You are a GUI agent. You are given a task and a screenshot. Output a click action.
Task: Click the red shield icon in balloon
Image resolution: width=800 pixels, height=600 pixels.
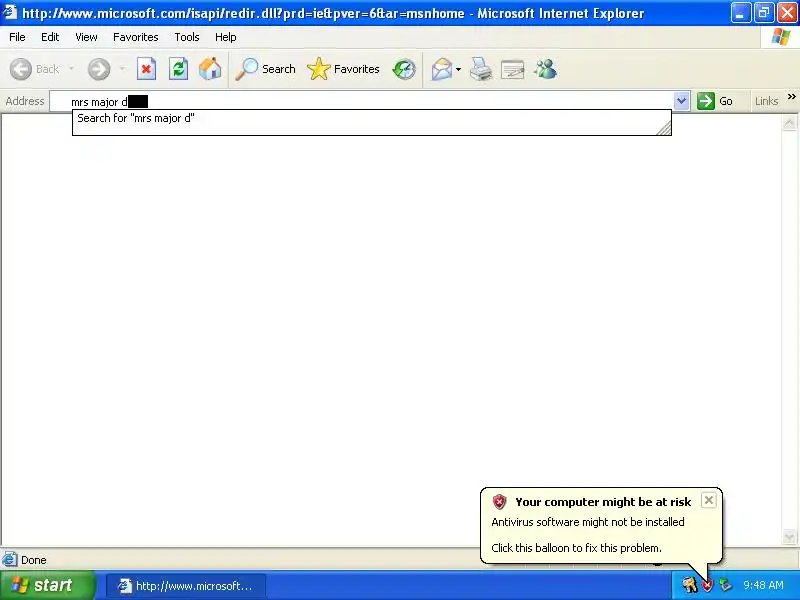[499, 502]
